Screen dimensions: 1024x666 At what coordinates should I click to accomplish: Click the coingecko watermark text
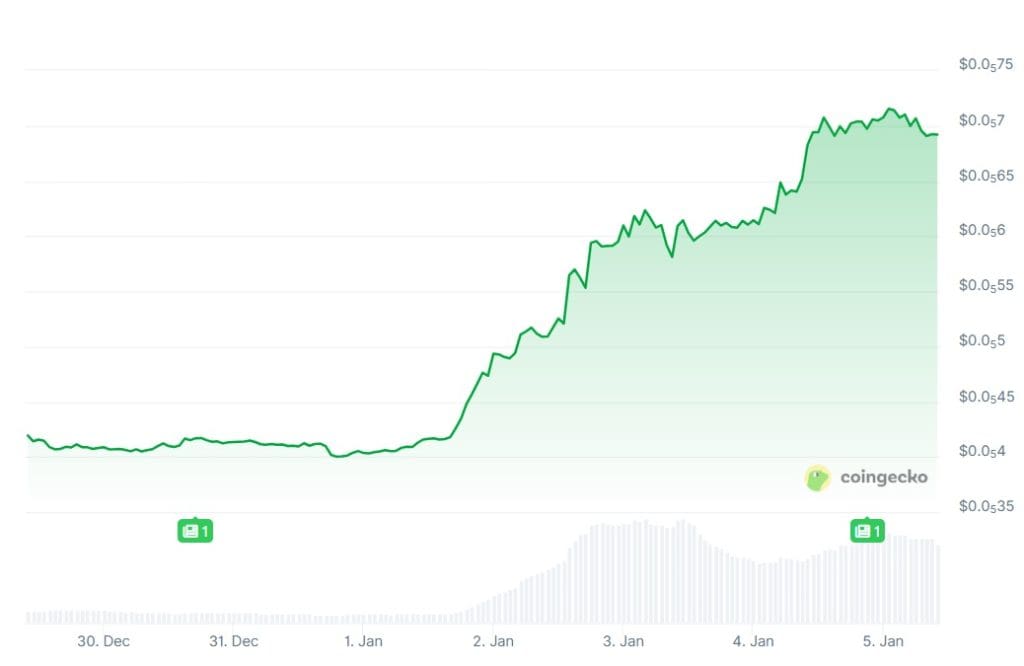[x=883, y=478]
